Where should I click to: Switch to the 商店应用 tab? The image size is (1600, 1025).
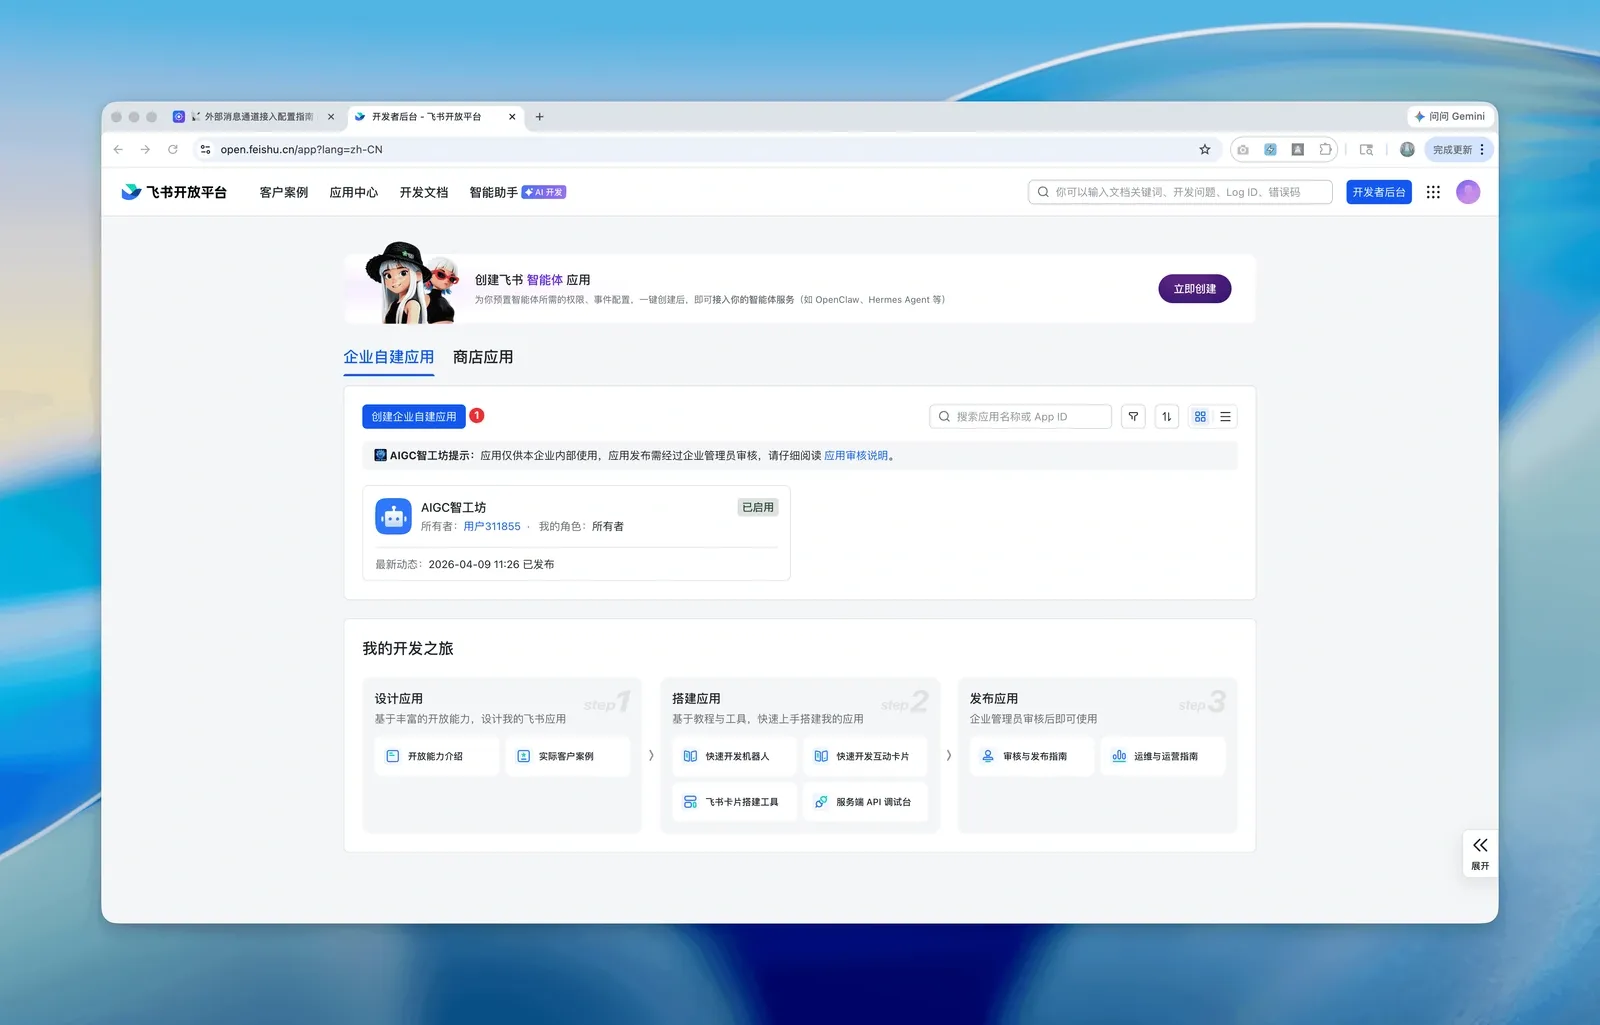(x=483, y=357)
